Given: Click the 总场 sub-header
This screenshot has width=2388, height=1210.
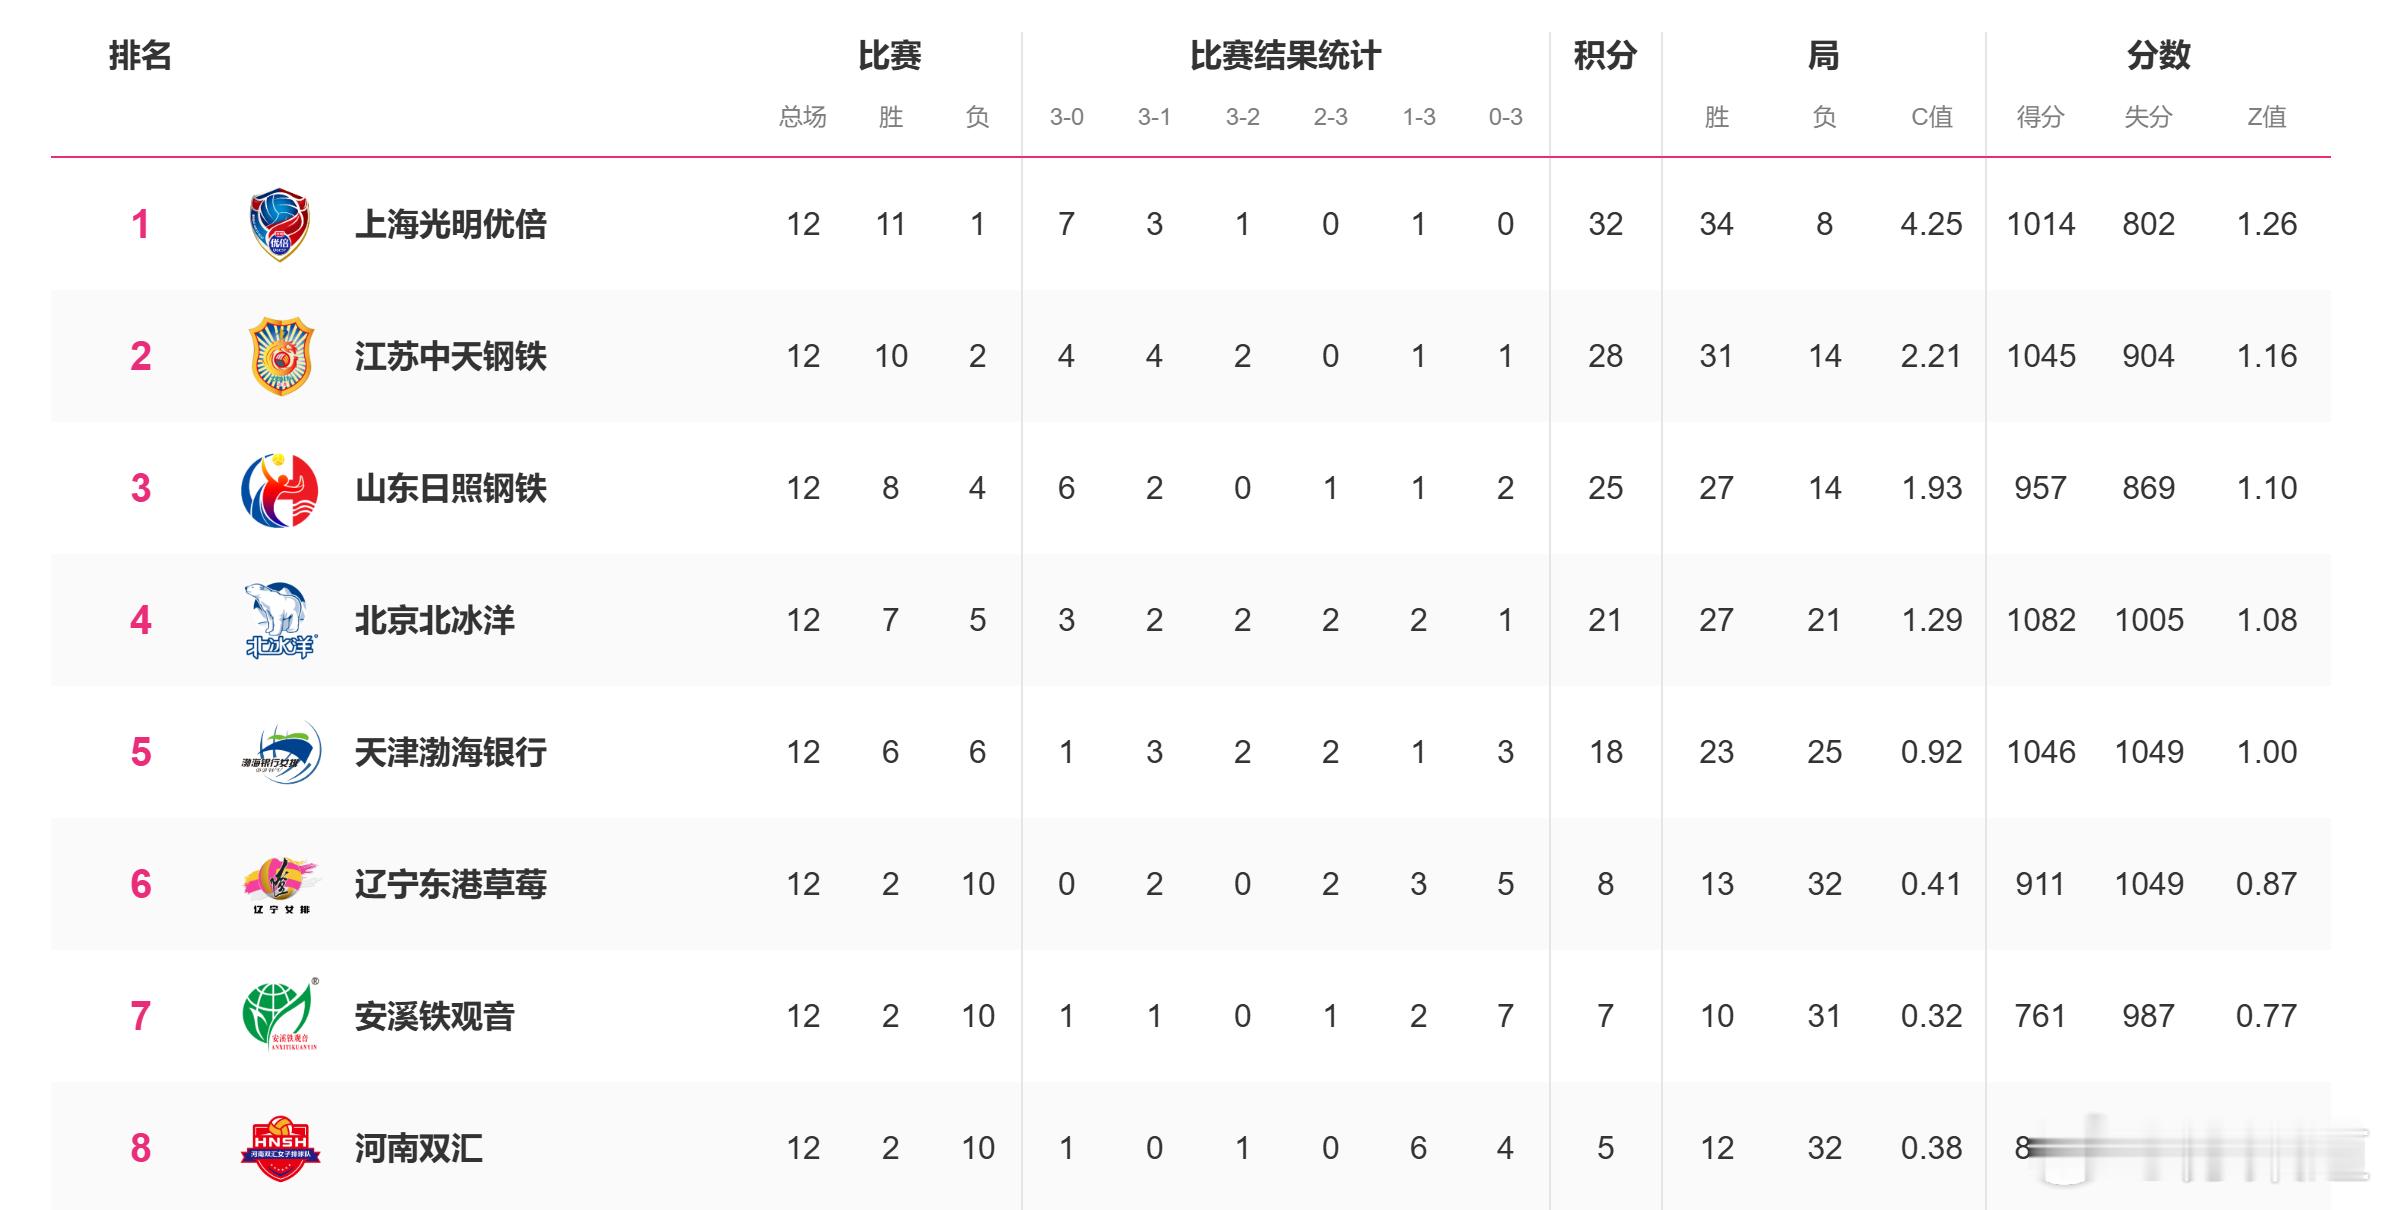Looking at the screenshot, I should [802, 117].
